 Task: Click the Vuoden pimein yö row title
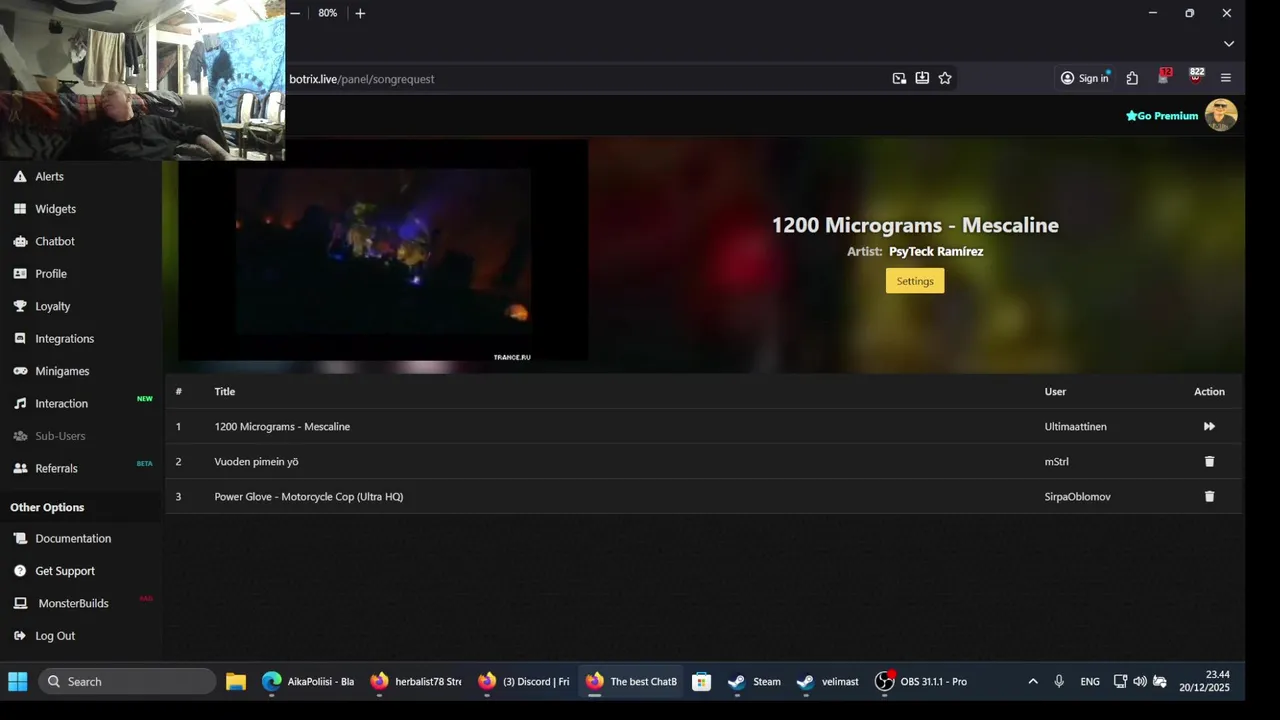click(x=256, y=462)
